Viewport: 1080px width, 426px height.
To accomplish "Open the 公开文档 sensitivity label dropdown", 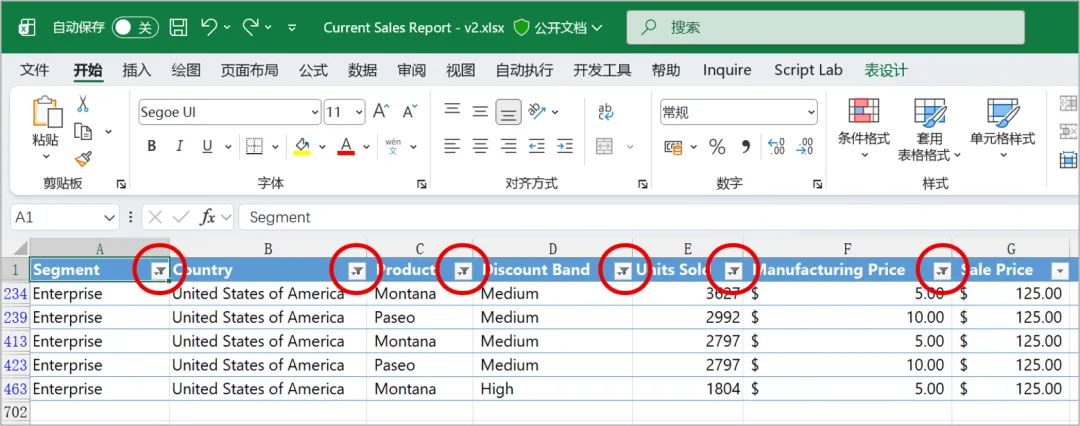I will coord(559,28).
